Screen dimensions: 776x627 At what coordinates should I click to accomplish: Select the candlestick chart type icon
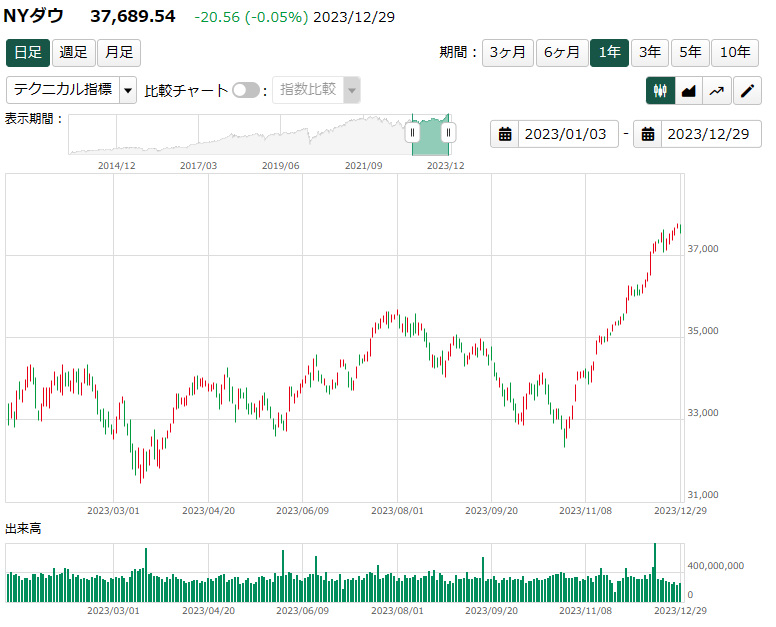(x=660, y=91)
